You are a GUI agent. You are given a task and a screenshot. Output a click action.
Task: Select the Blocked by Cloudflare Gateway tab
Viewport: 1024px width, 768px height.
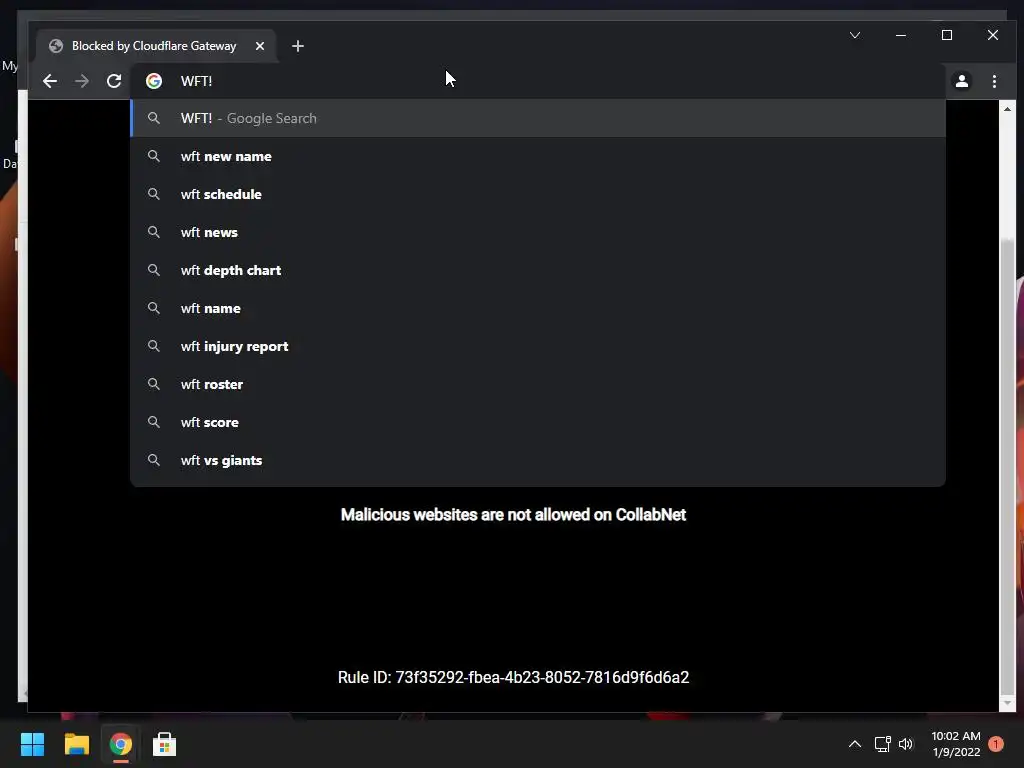pyautogui.click(x=157, y=46)
